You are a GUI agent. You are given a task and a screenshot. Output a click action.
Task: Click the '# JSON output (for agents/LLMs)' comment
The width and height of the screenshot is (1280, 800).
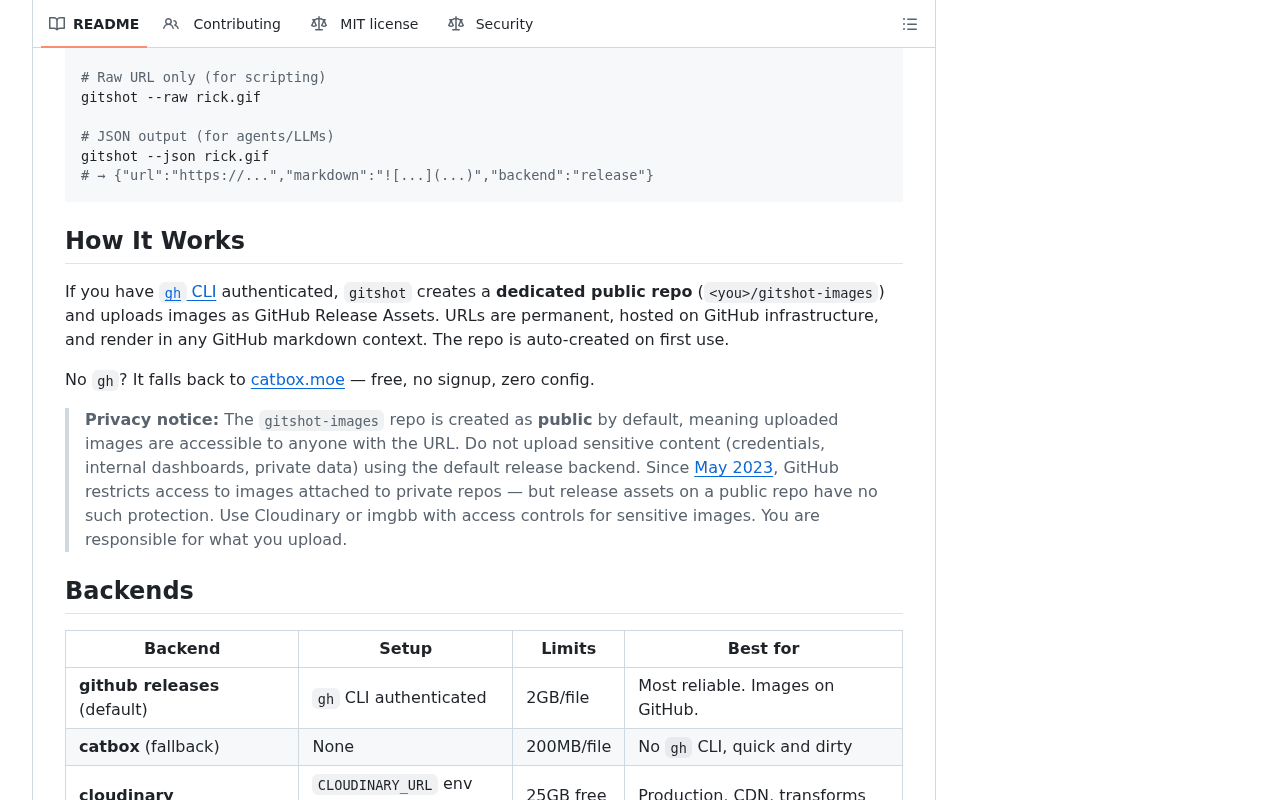tap(208, 136)
